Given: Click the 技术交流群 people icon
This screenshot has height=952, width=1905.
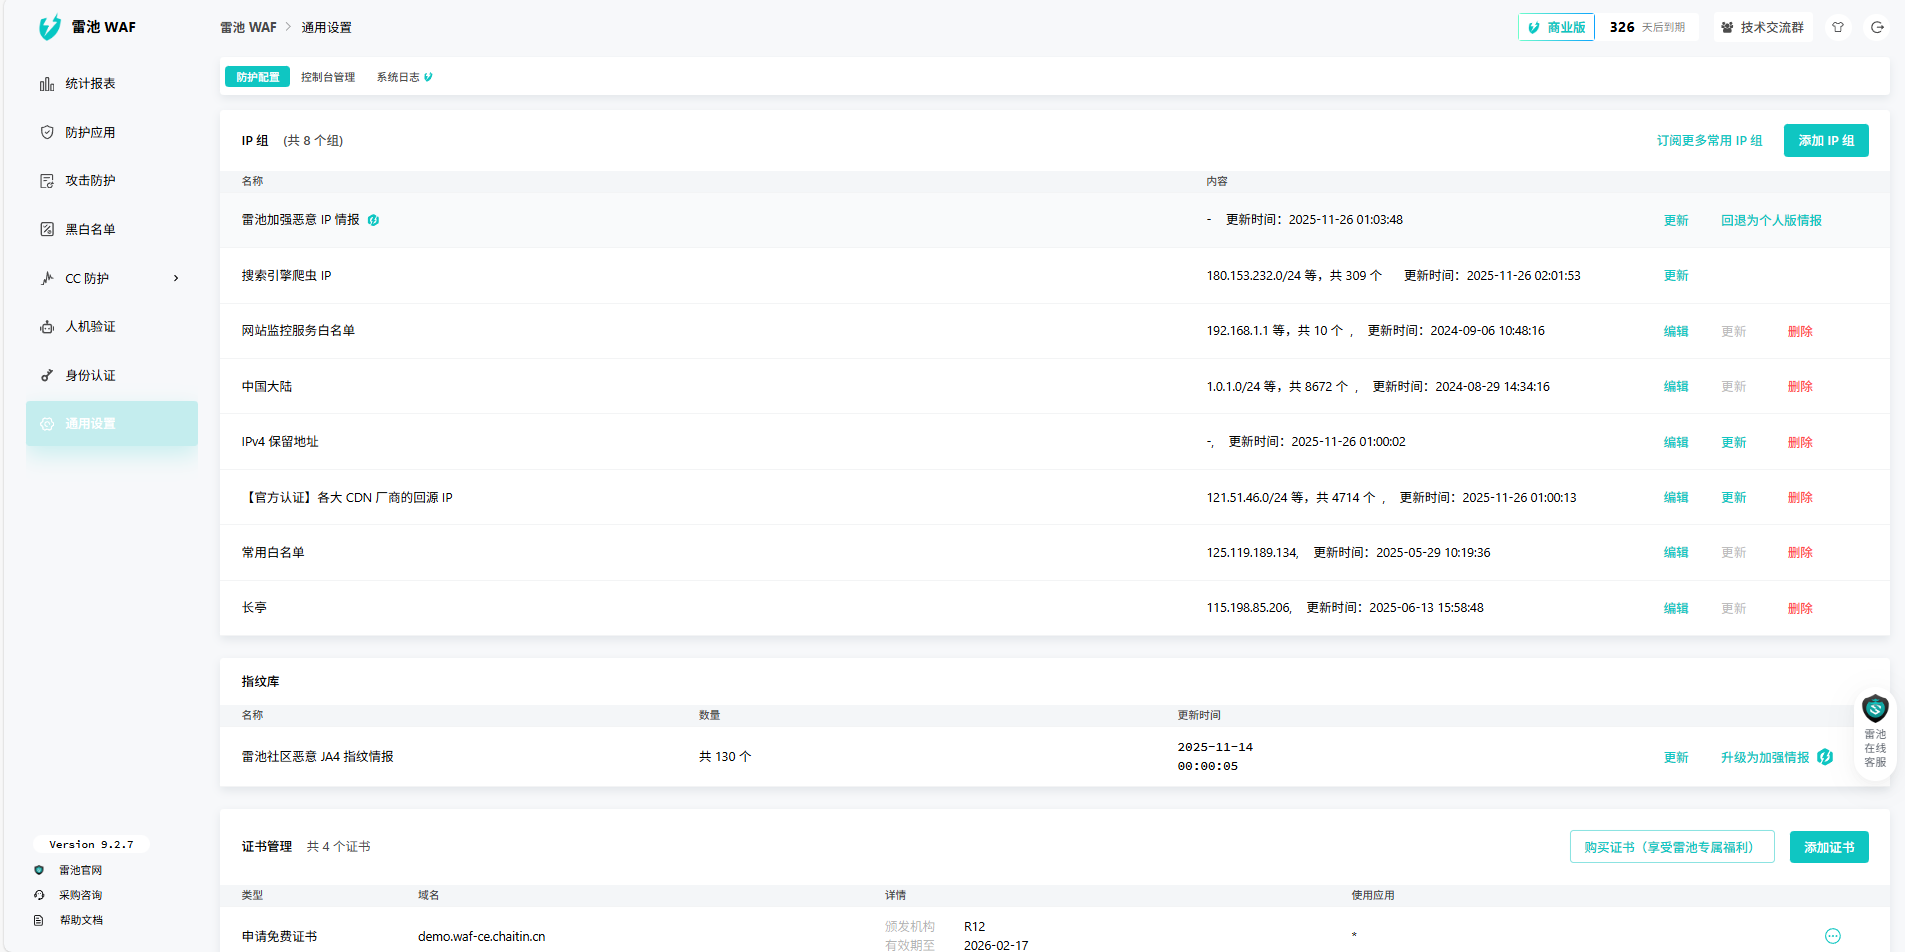Looking at the screenshot, I should (1727, 28).
